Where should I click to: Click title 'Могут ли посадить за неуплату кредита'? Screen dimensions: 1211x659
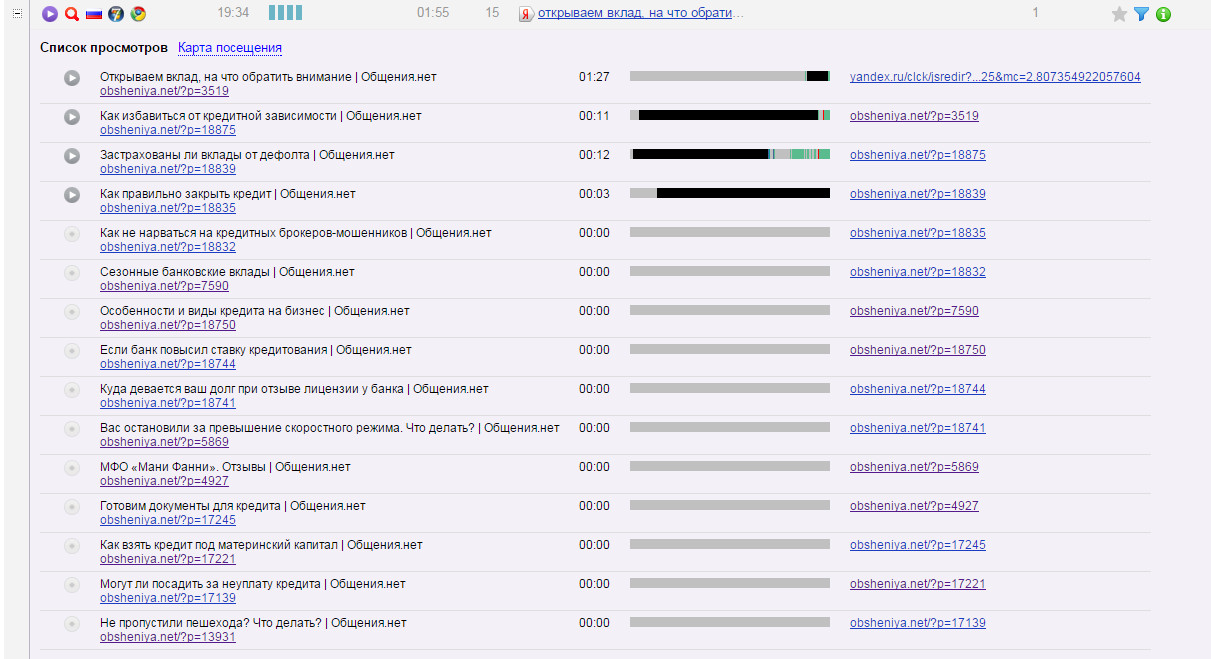point(211,584)
